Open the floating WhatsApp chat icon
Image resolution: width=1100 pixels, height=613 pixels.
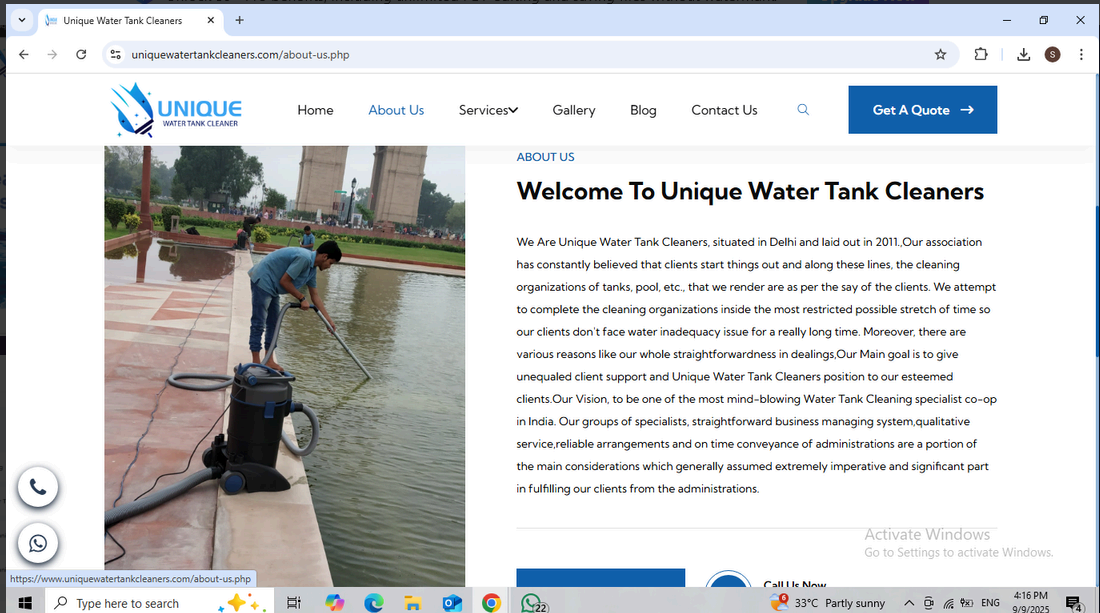pyautogui.click(x=38, y=543)
